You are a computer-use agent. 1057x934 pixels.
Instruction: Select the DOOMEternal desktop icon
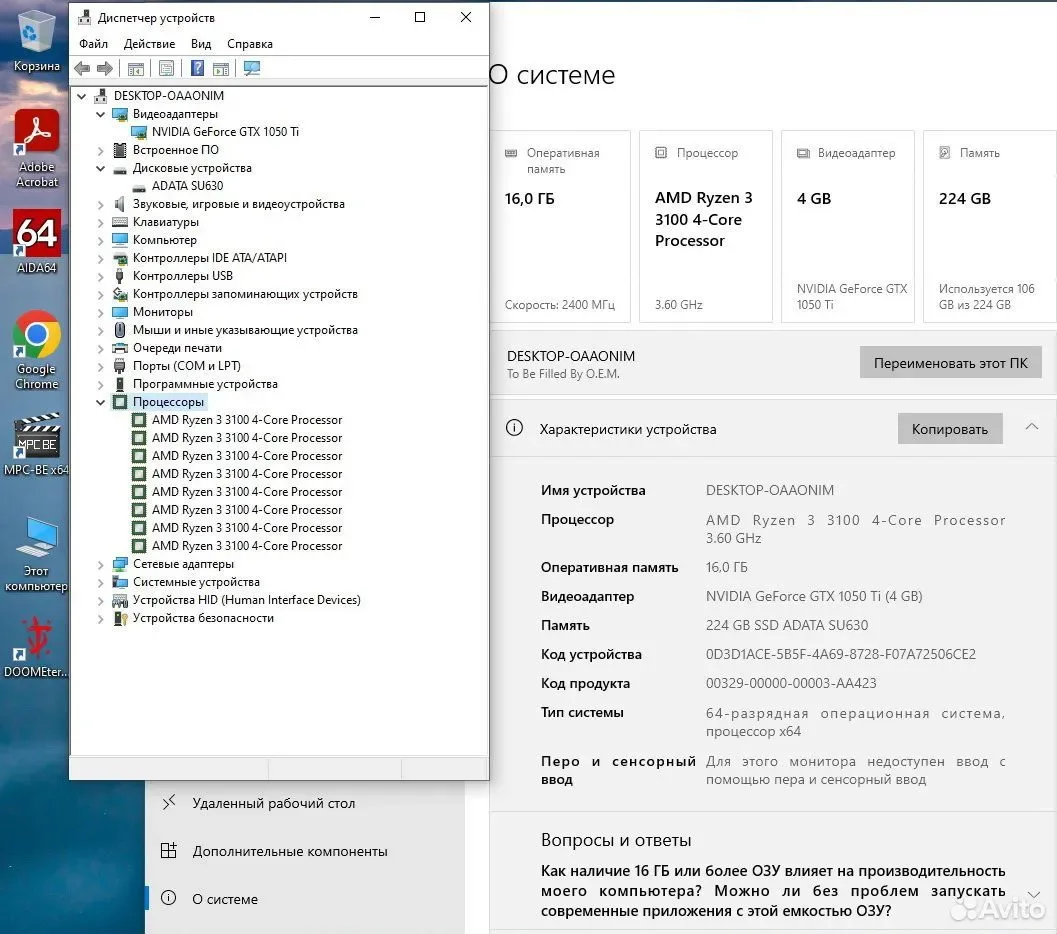click(36, 647)
